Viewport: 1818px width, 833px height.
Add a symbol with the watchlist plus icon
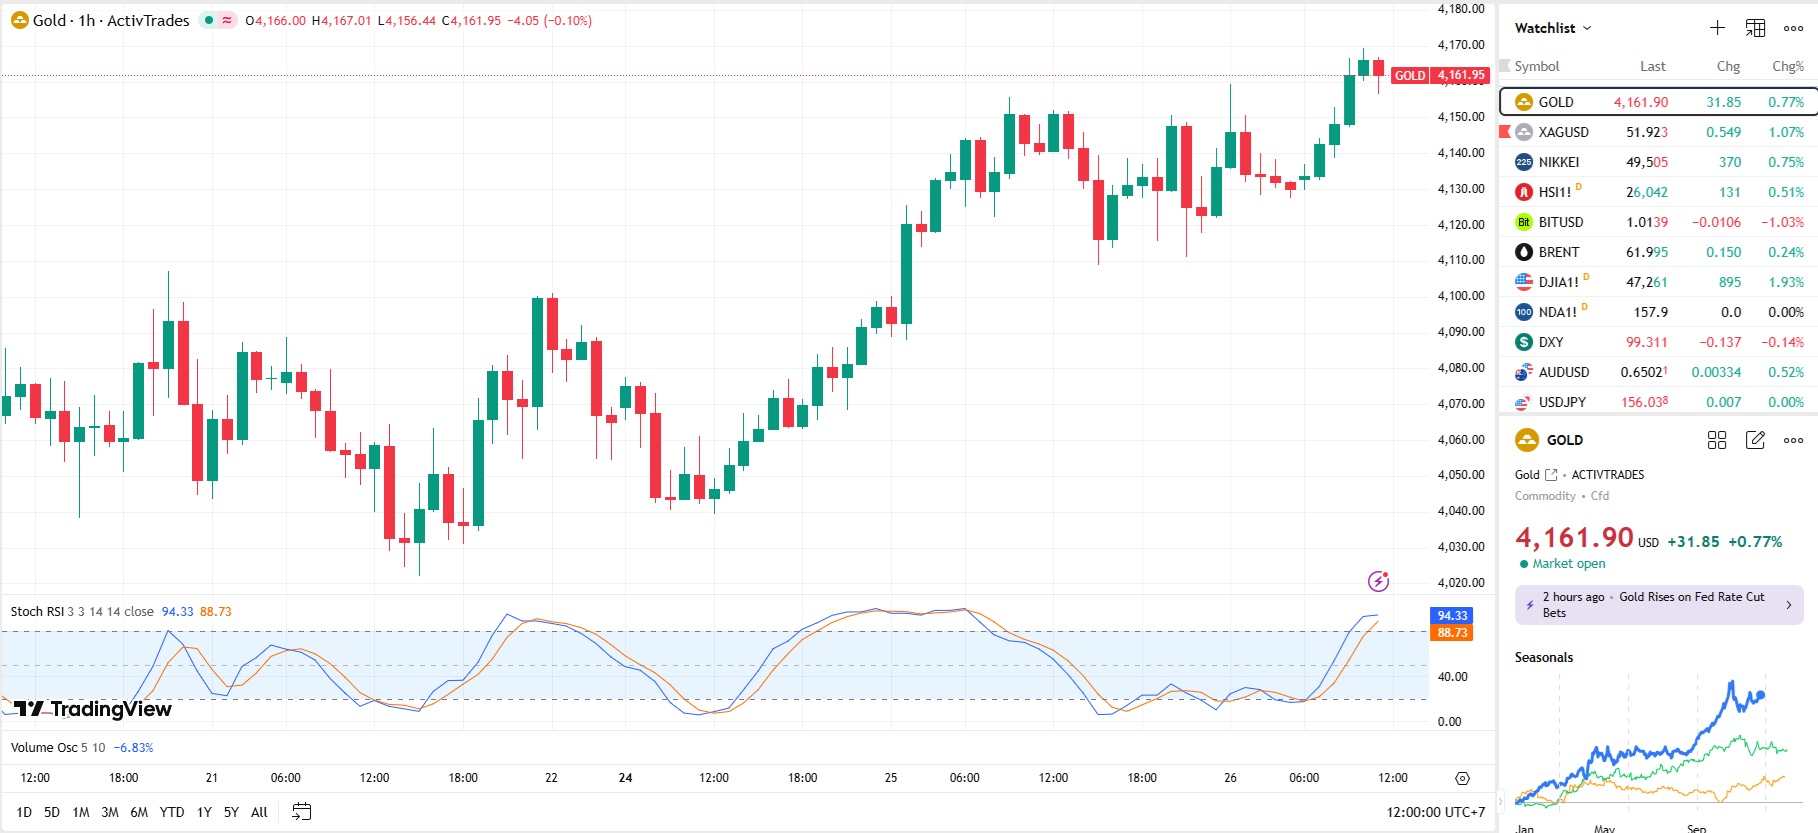1717,28
